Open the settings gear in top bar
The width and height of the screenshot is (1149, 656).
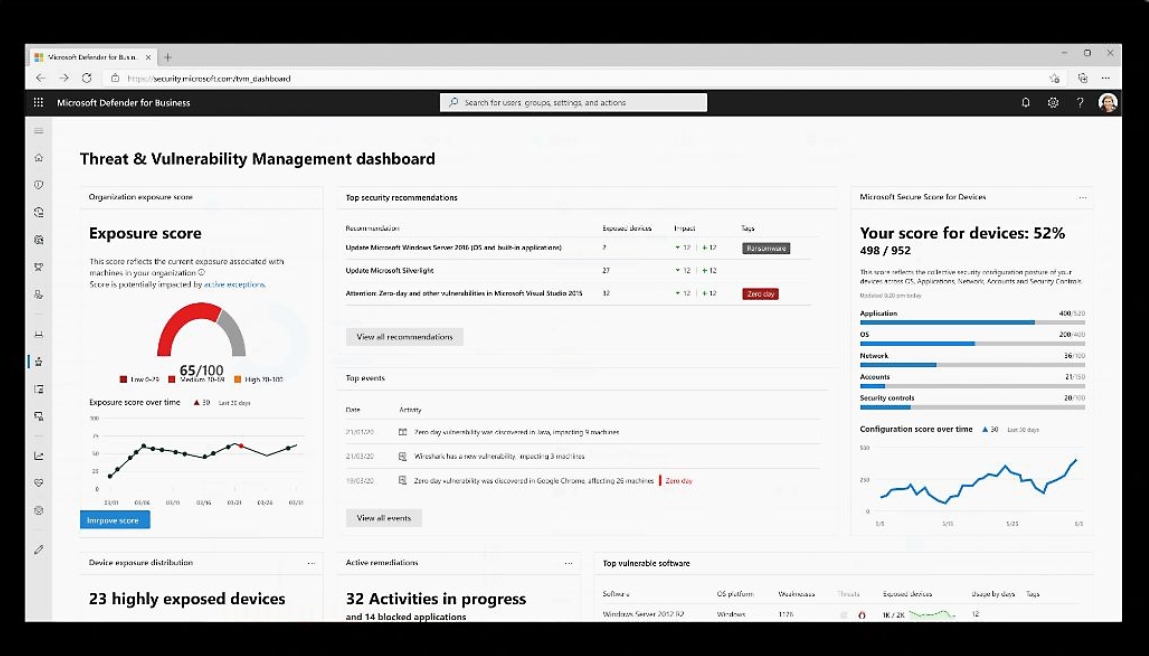[1052, 103]
